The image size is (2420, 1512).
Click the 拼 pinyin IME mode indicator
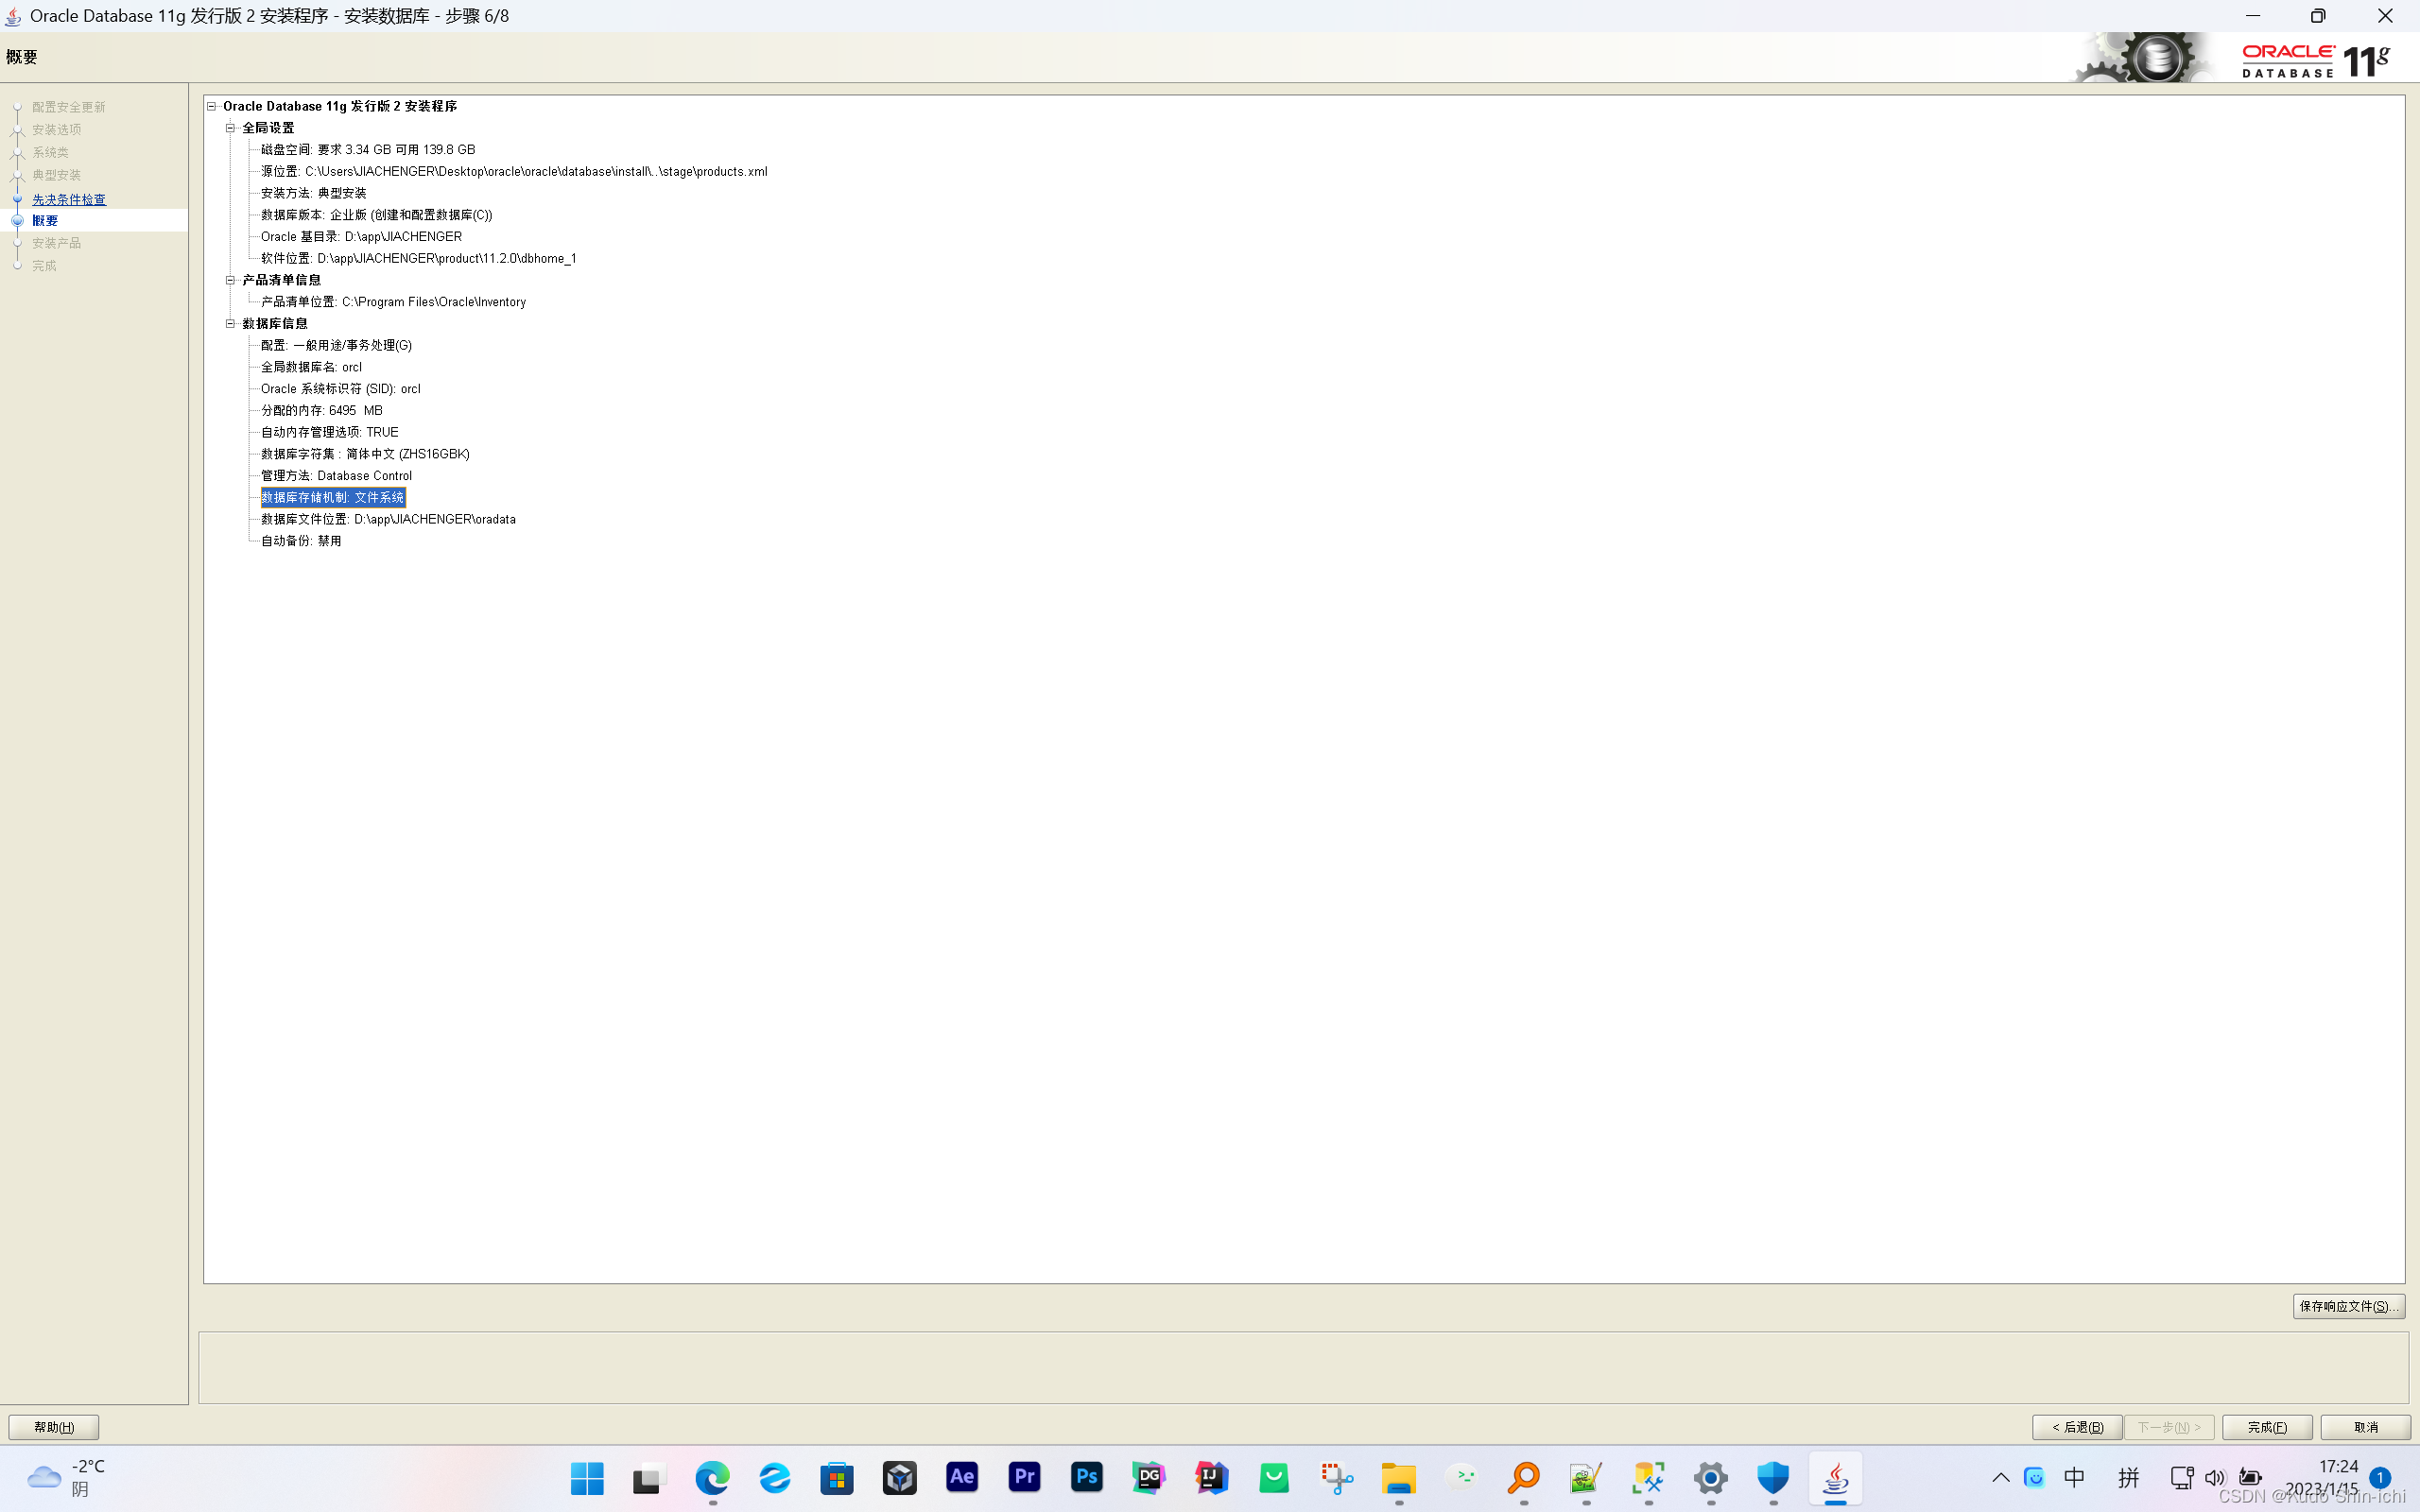(x=2129, y=1478)
